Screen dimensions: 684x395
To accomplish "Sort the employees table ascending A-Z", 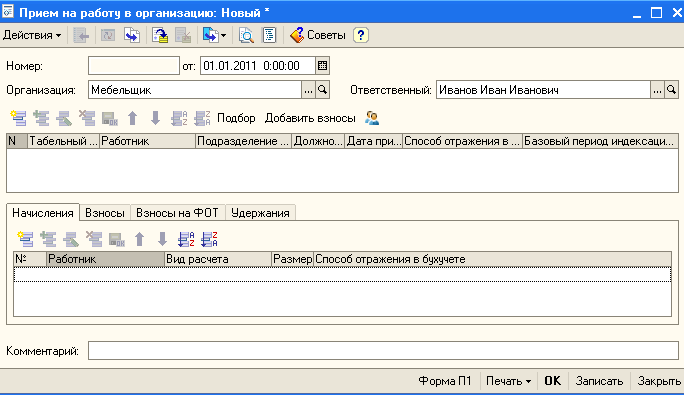I will (179, 118).
